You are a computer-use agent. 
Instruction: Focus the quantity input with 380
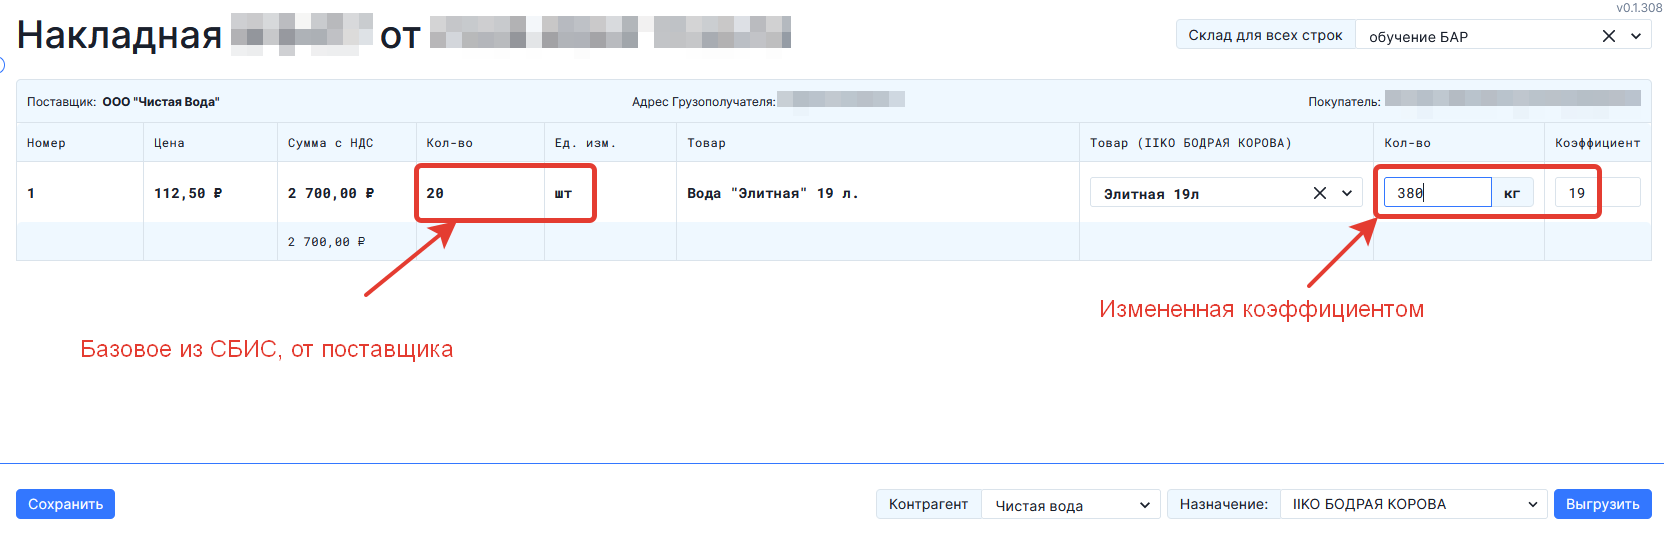1437,192
